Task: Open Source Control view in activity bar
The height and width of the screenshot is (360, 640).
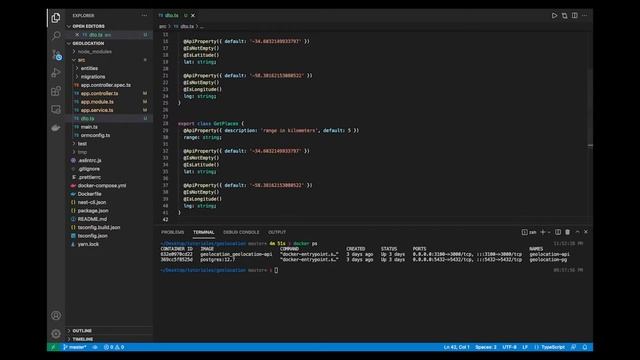Action: pyautogui.click(x=56, y=54)
